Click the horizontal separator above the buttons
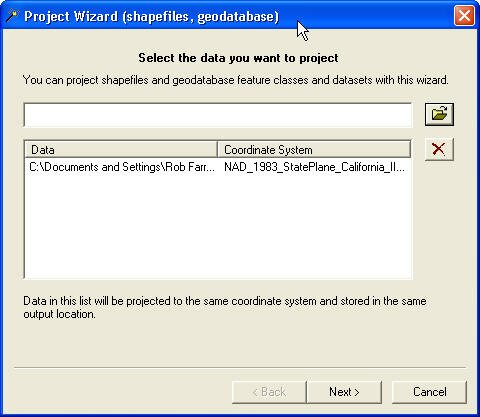The height and width of the screenshot is (417, 480). (240, 368)
